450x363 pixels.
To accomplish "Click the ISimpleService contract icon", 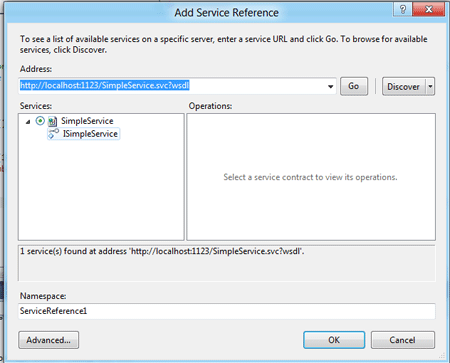I will pos(53,134).
